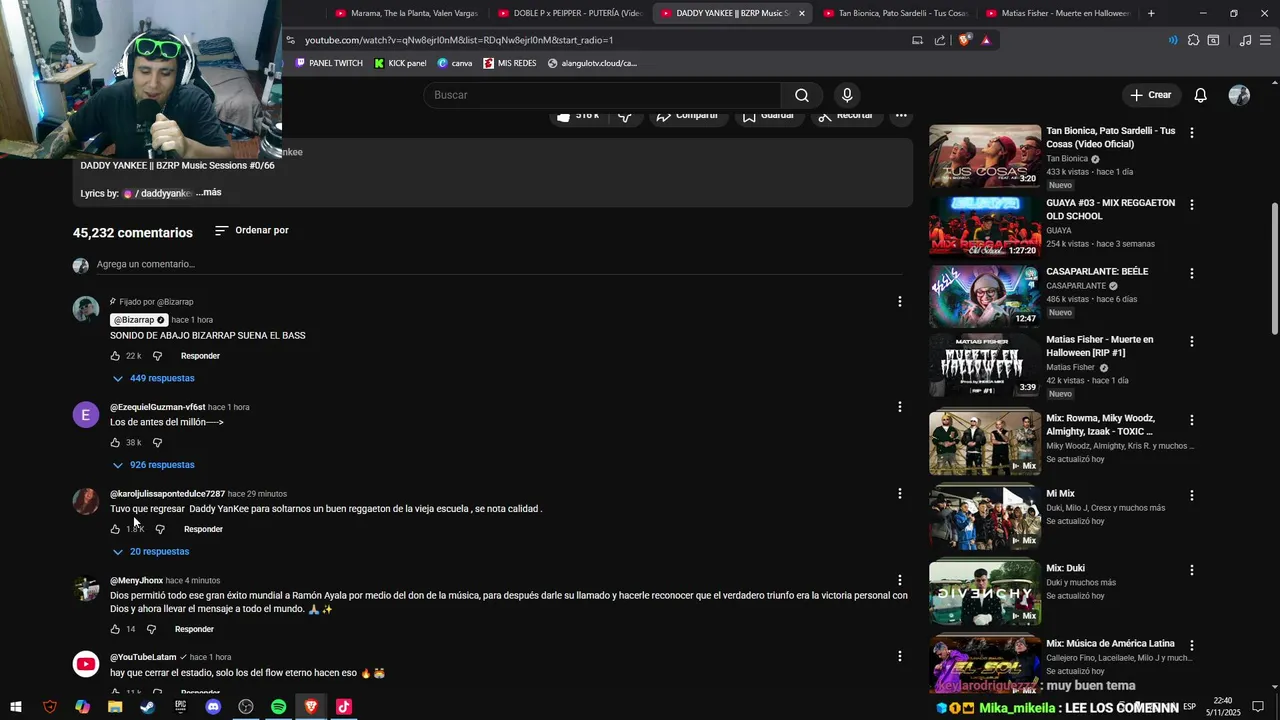The image size is (1280, 720).
Task: Open @YouTubeLatam channel link
Action: tap(143, 657)
